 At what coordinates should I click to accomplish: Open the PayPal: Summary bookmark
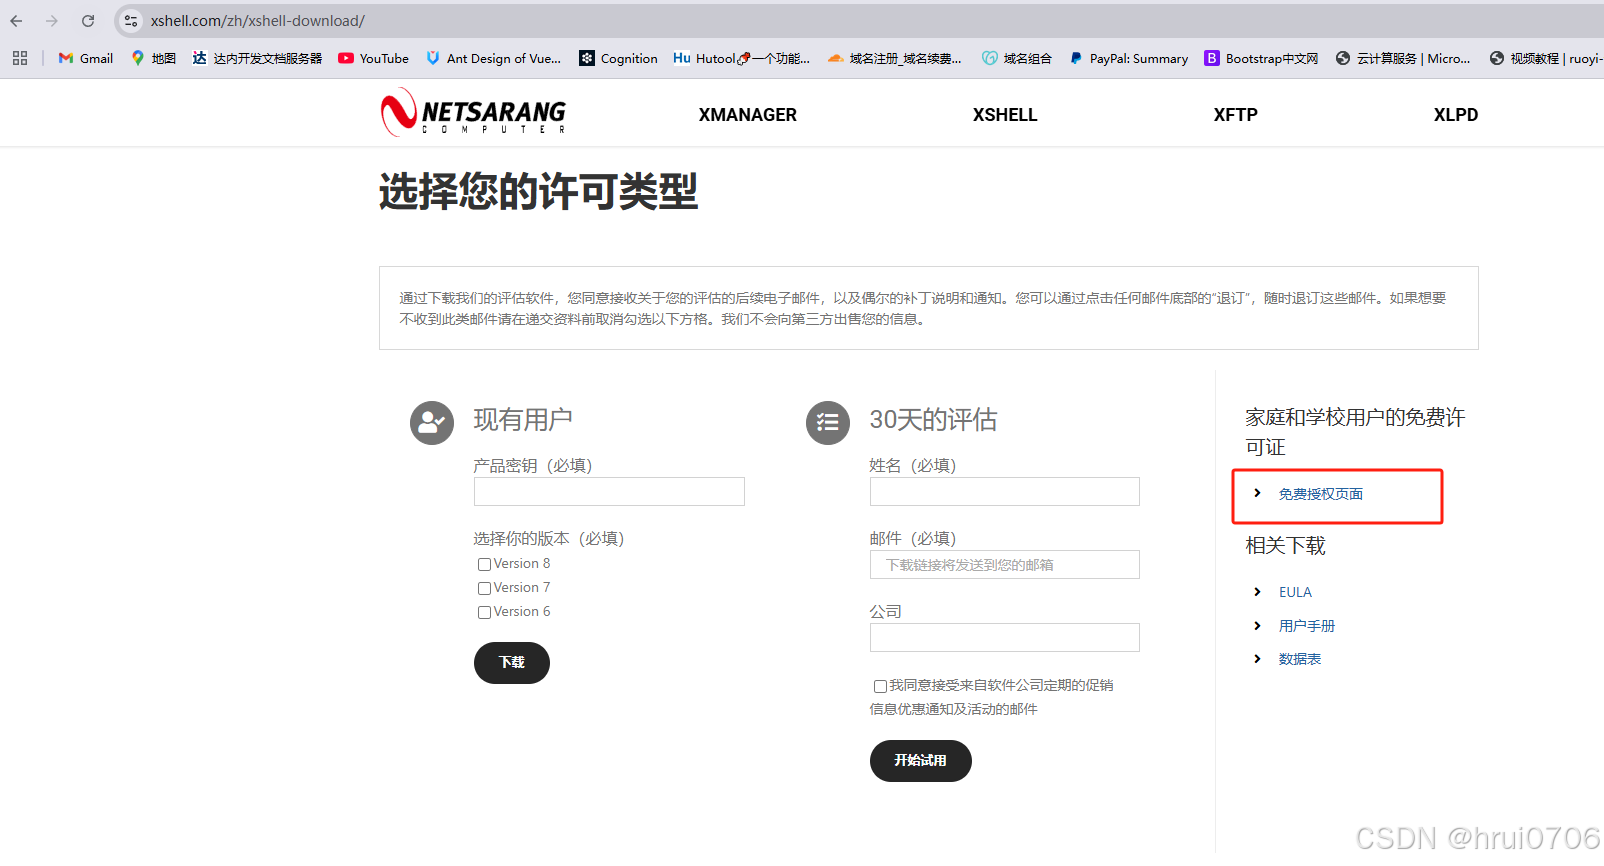(1128, 58)
